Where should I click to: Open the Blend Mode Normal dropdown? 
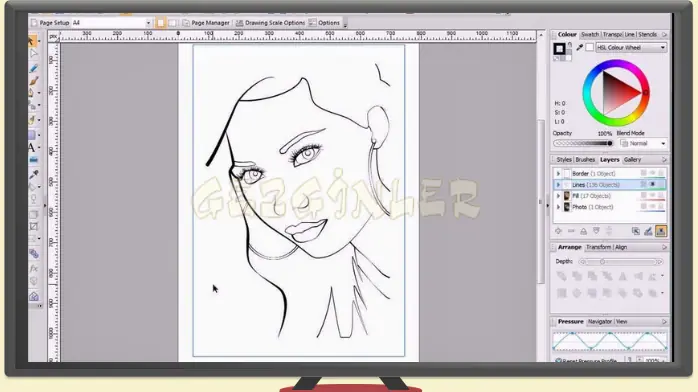643,143
